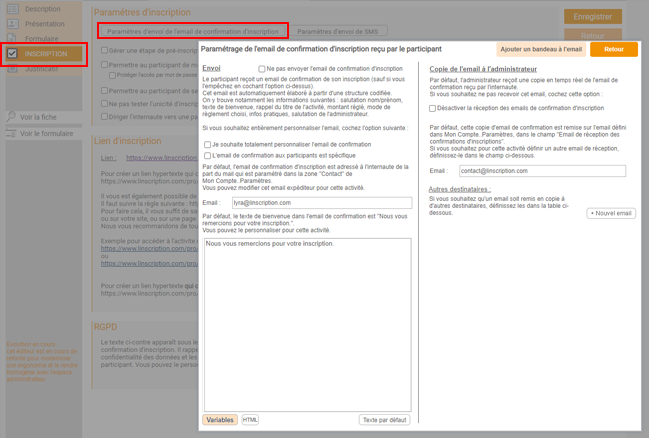
Task: Click the Inscription checkmark icon in sidebar
Action: 12,53
